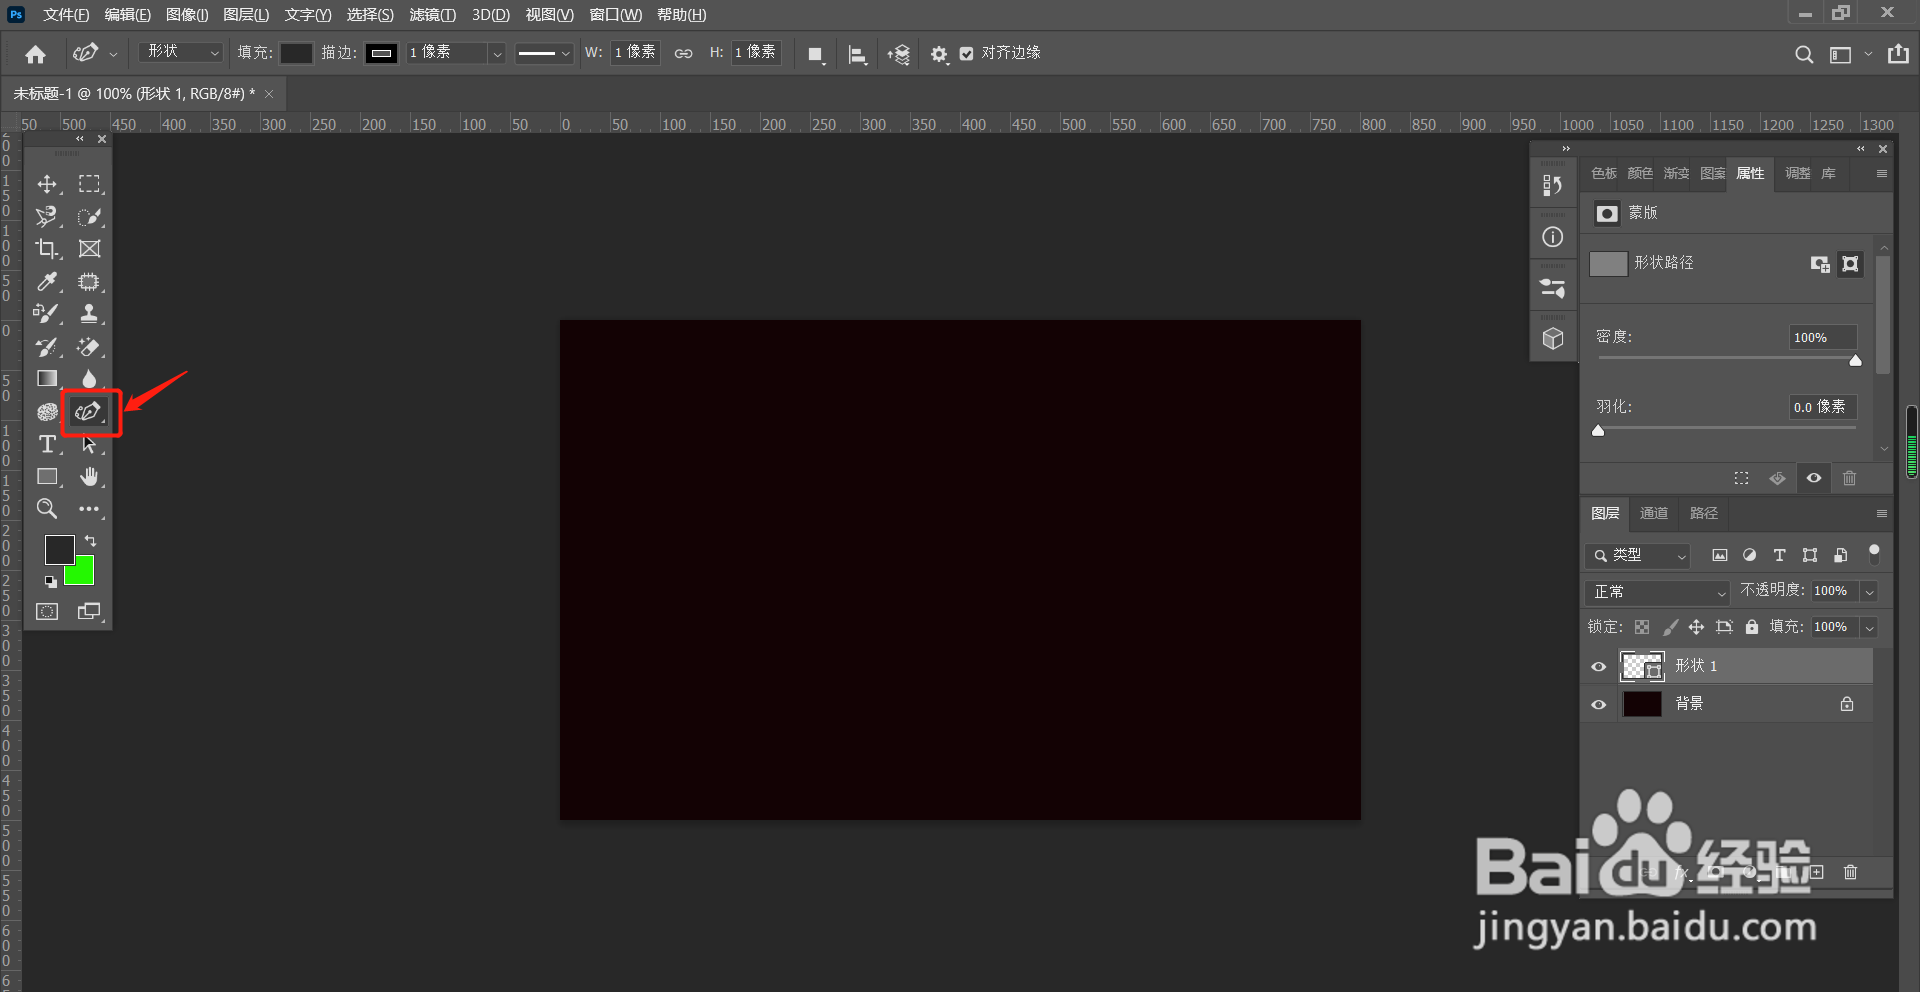Viewport: 1920px width, 992px height.
Task: Select the Crop tool
Action: [x=47, y=249]
